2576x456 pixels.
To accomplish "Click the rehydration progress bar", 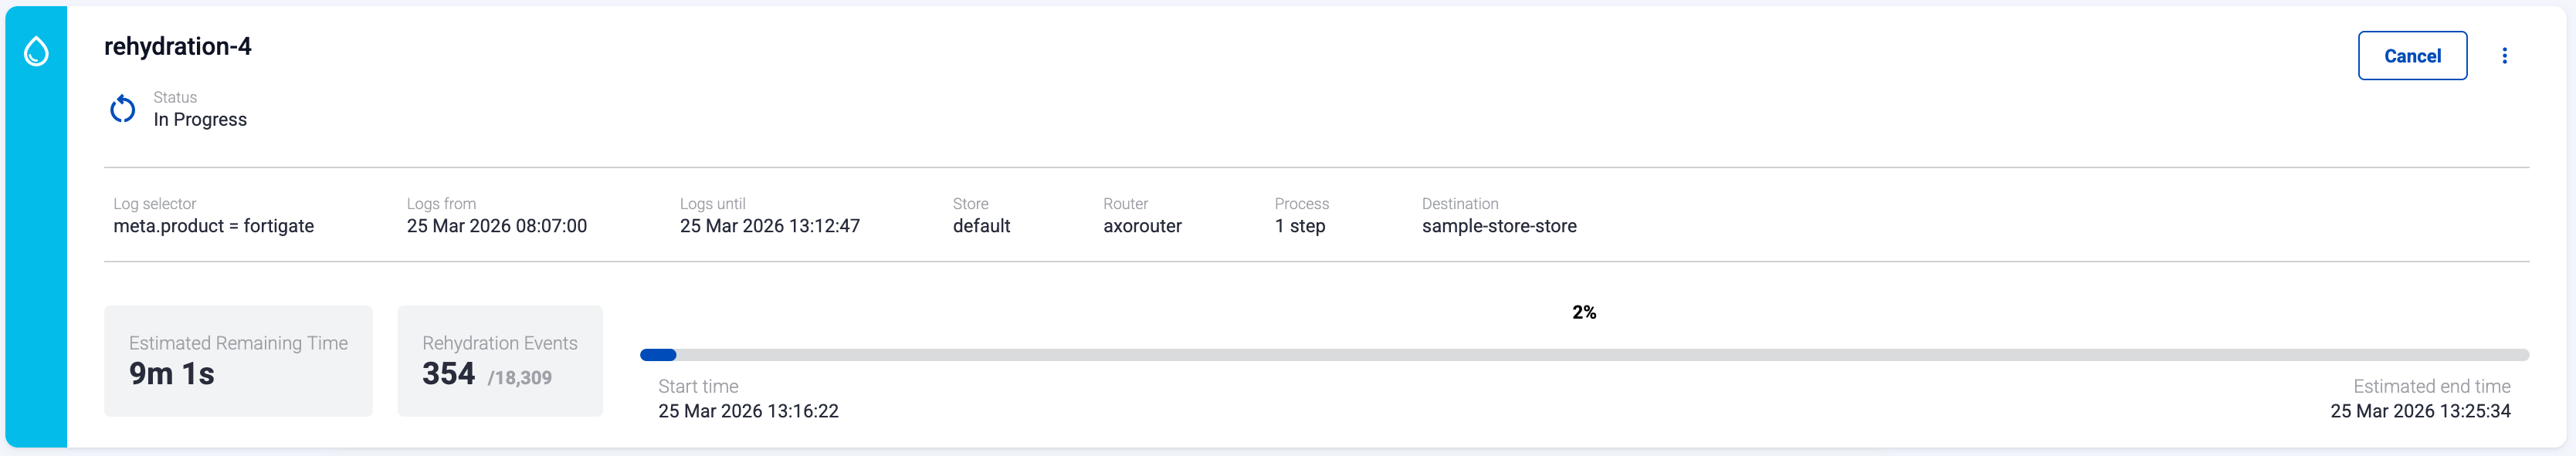I will click(1584, 355).
